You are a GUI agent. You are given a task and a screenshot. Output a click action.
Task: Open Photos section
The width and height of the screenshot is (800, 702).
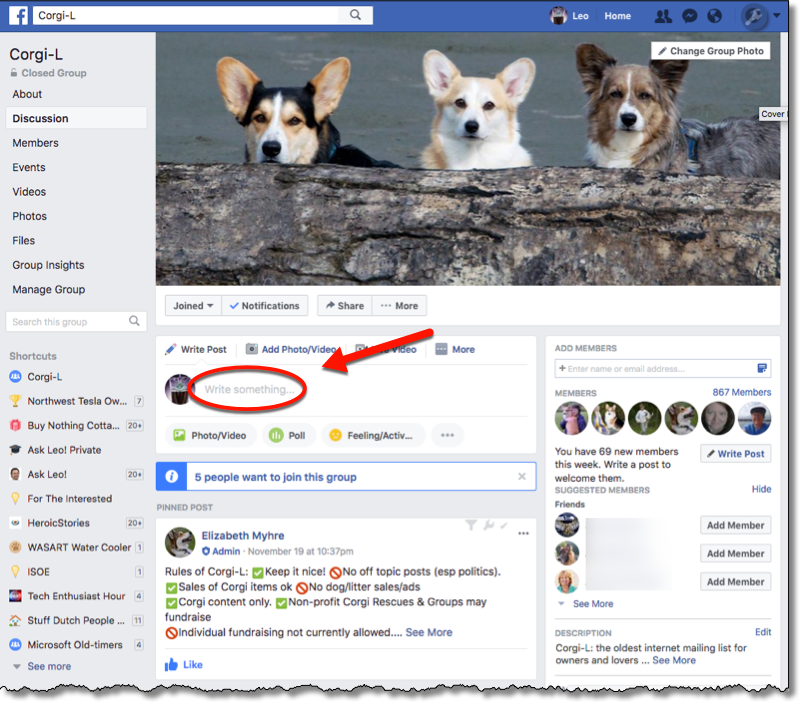(29, 216)
